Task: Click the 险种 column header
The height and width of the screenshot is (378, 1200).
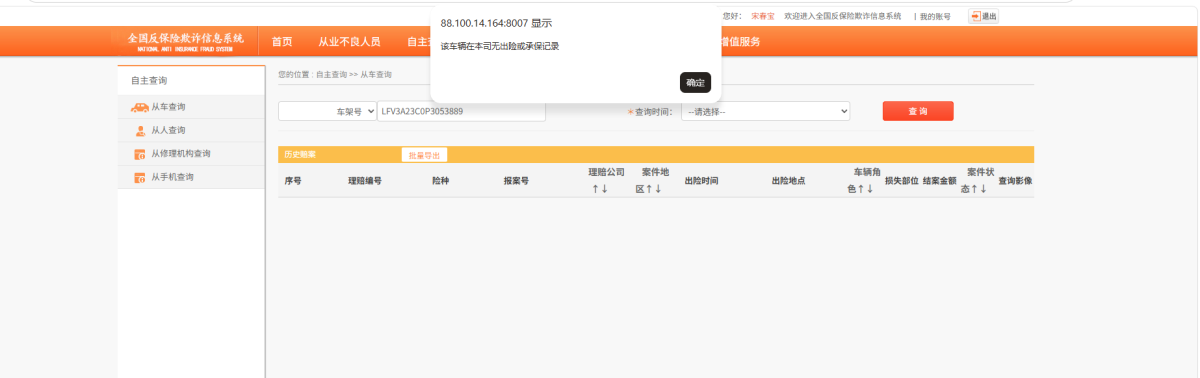Action: pyautogui.click(x=441, y=181)
